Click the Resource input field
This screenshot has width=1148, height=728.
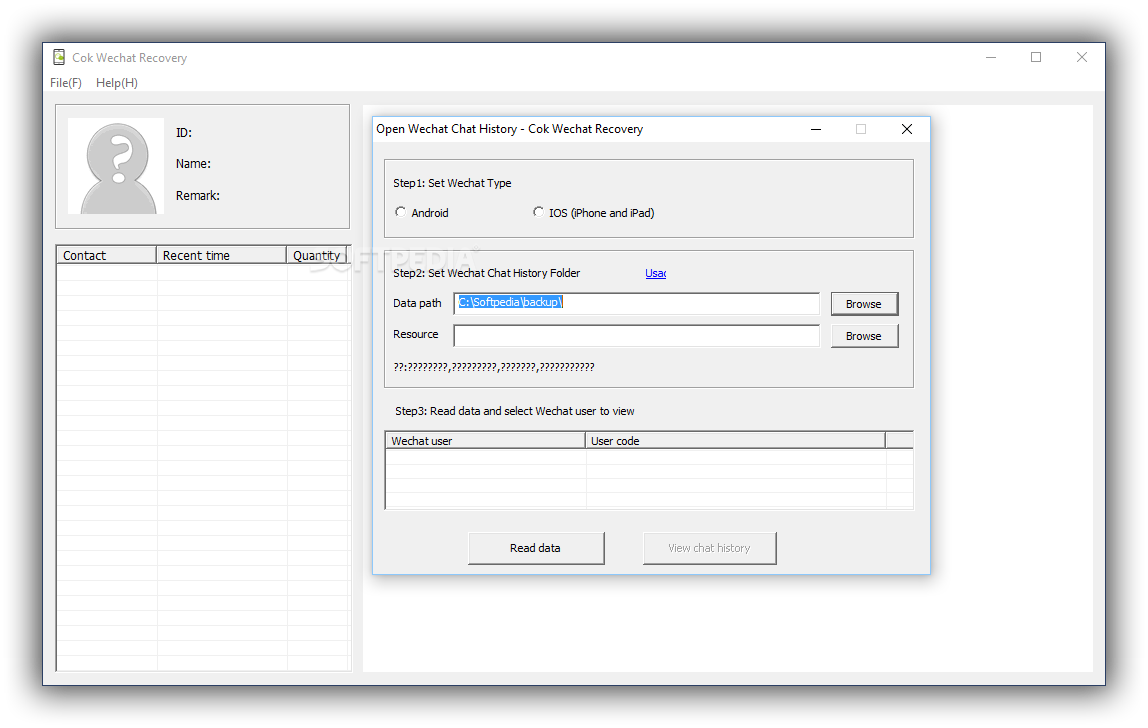coord(636,335)
